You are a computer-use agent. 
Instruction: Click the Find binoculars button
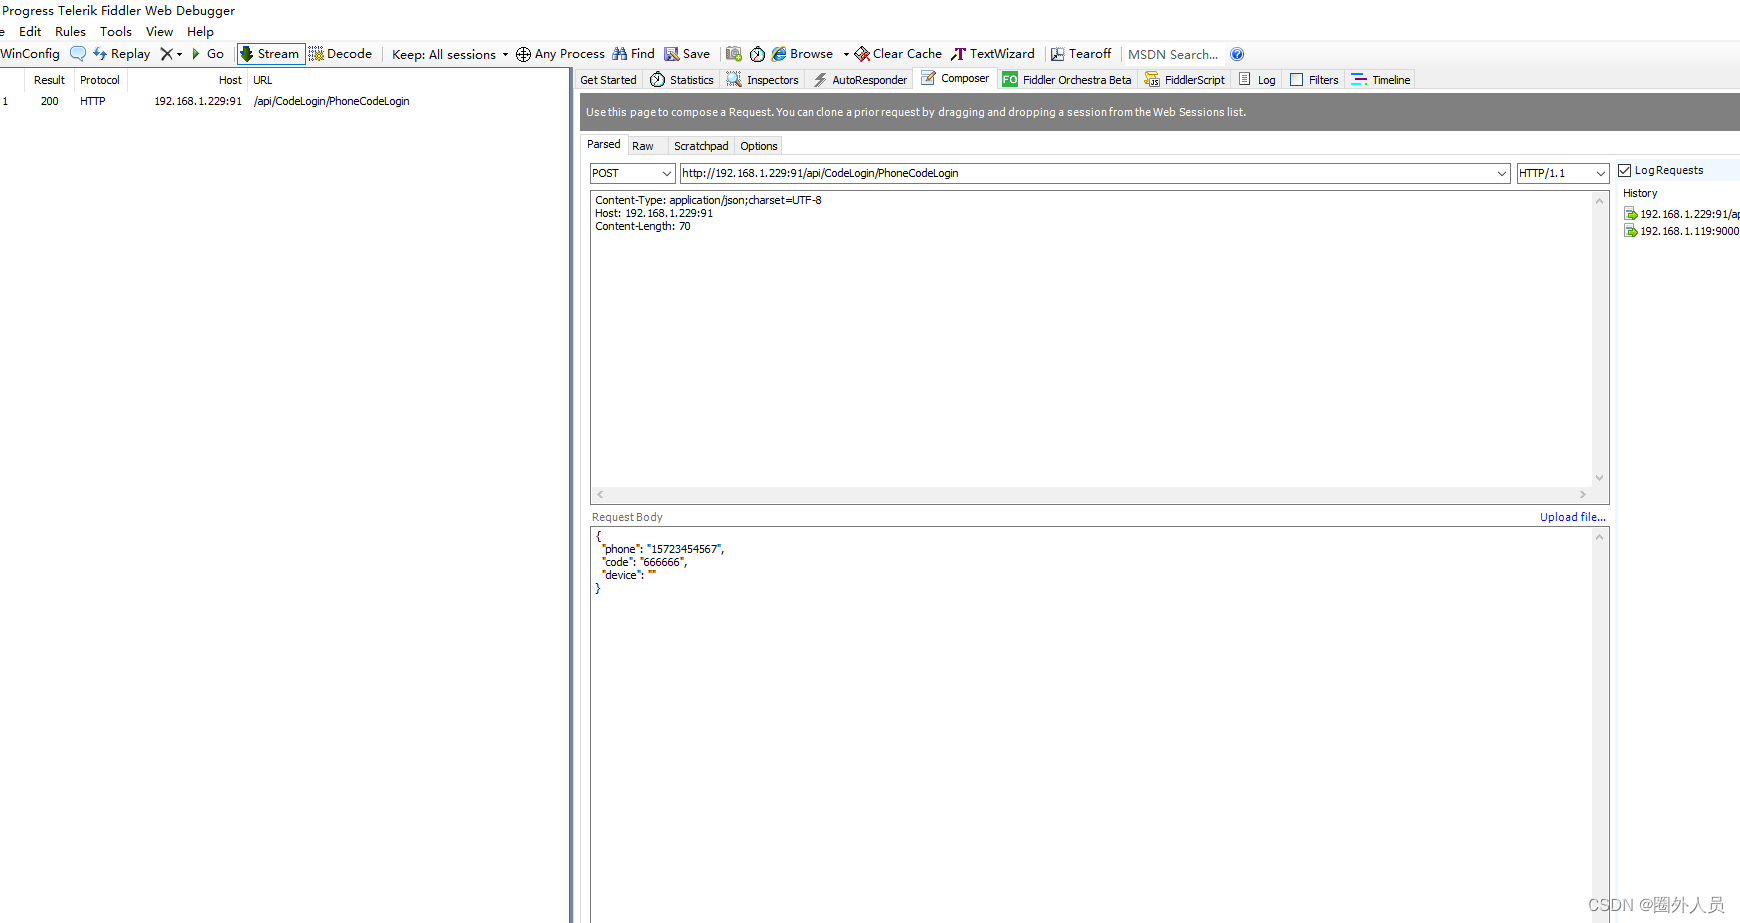point(633,54)
